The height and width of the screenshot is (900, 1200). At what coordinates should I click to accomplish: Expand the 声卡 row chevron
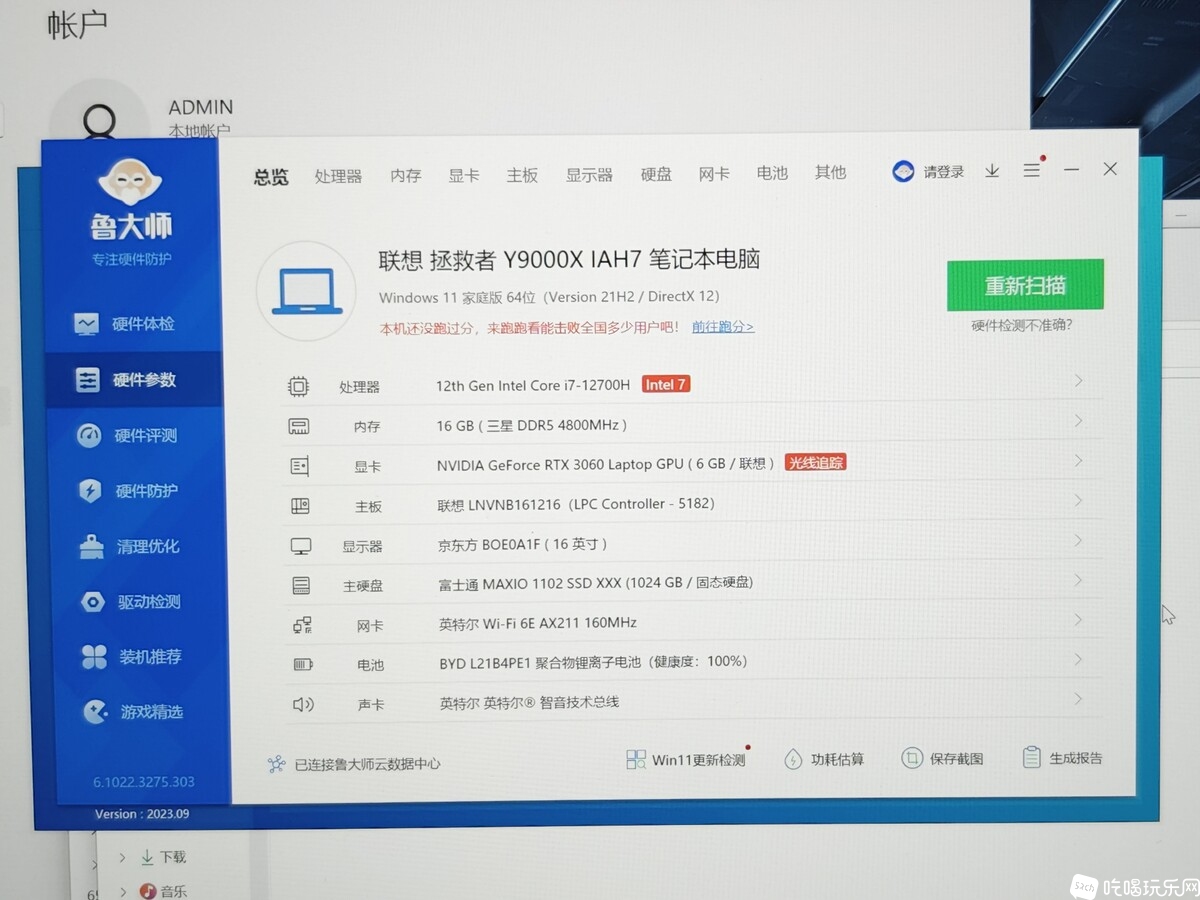click(1078, 699)
